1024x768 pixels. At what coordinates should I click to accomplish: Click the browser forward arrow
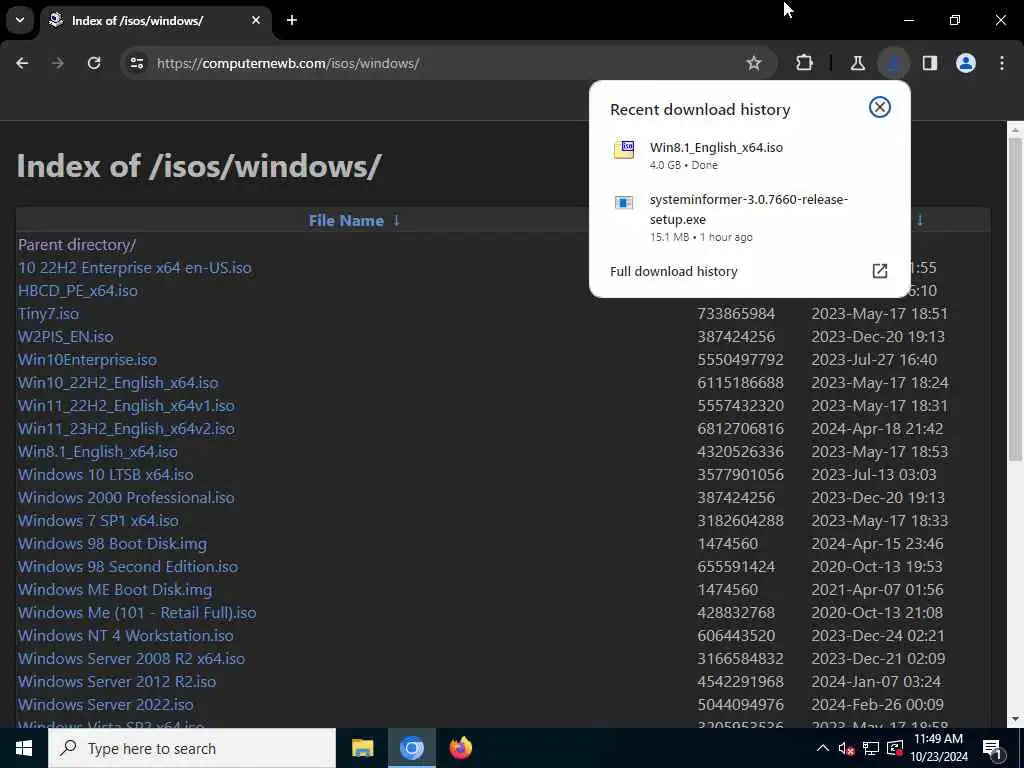[57, 63]
